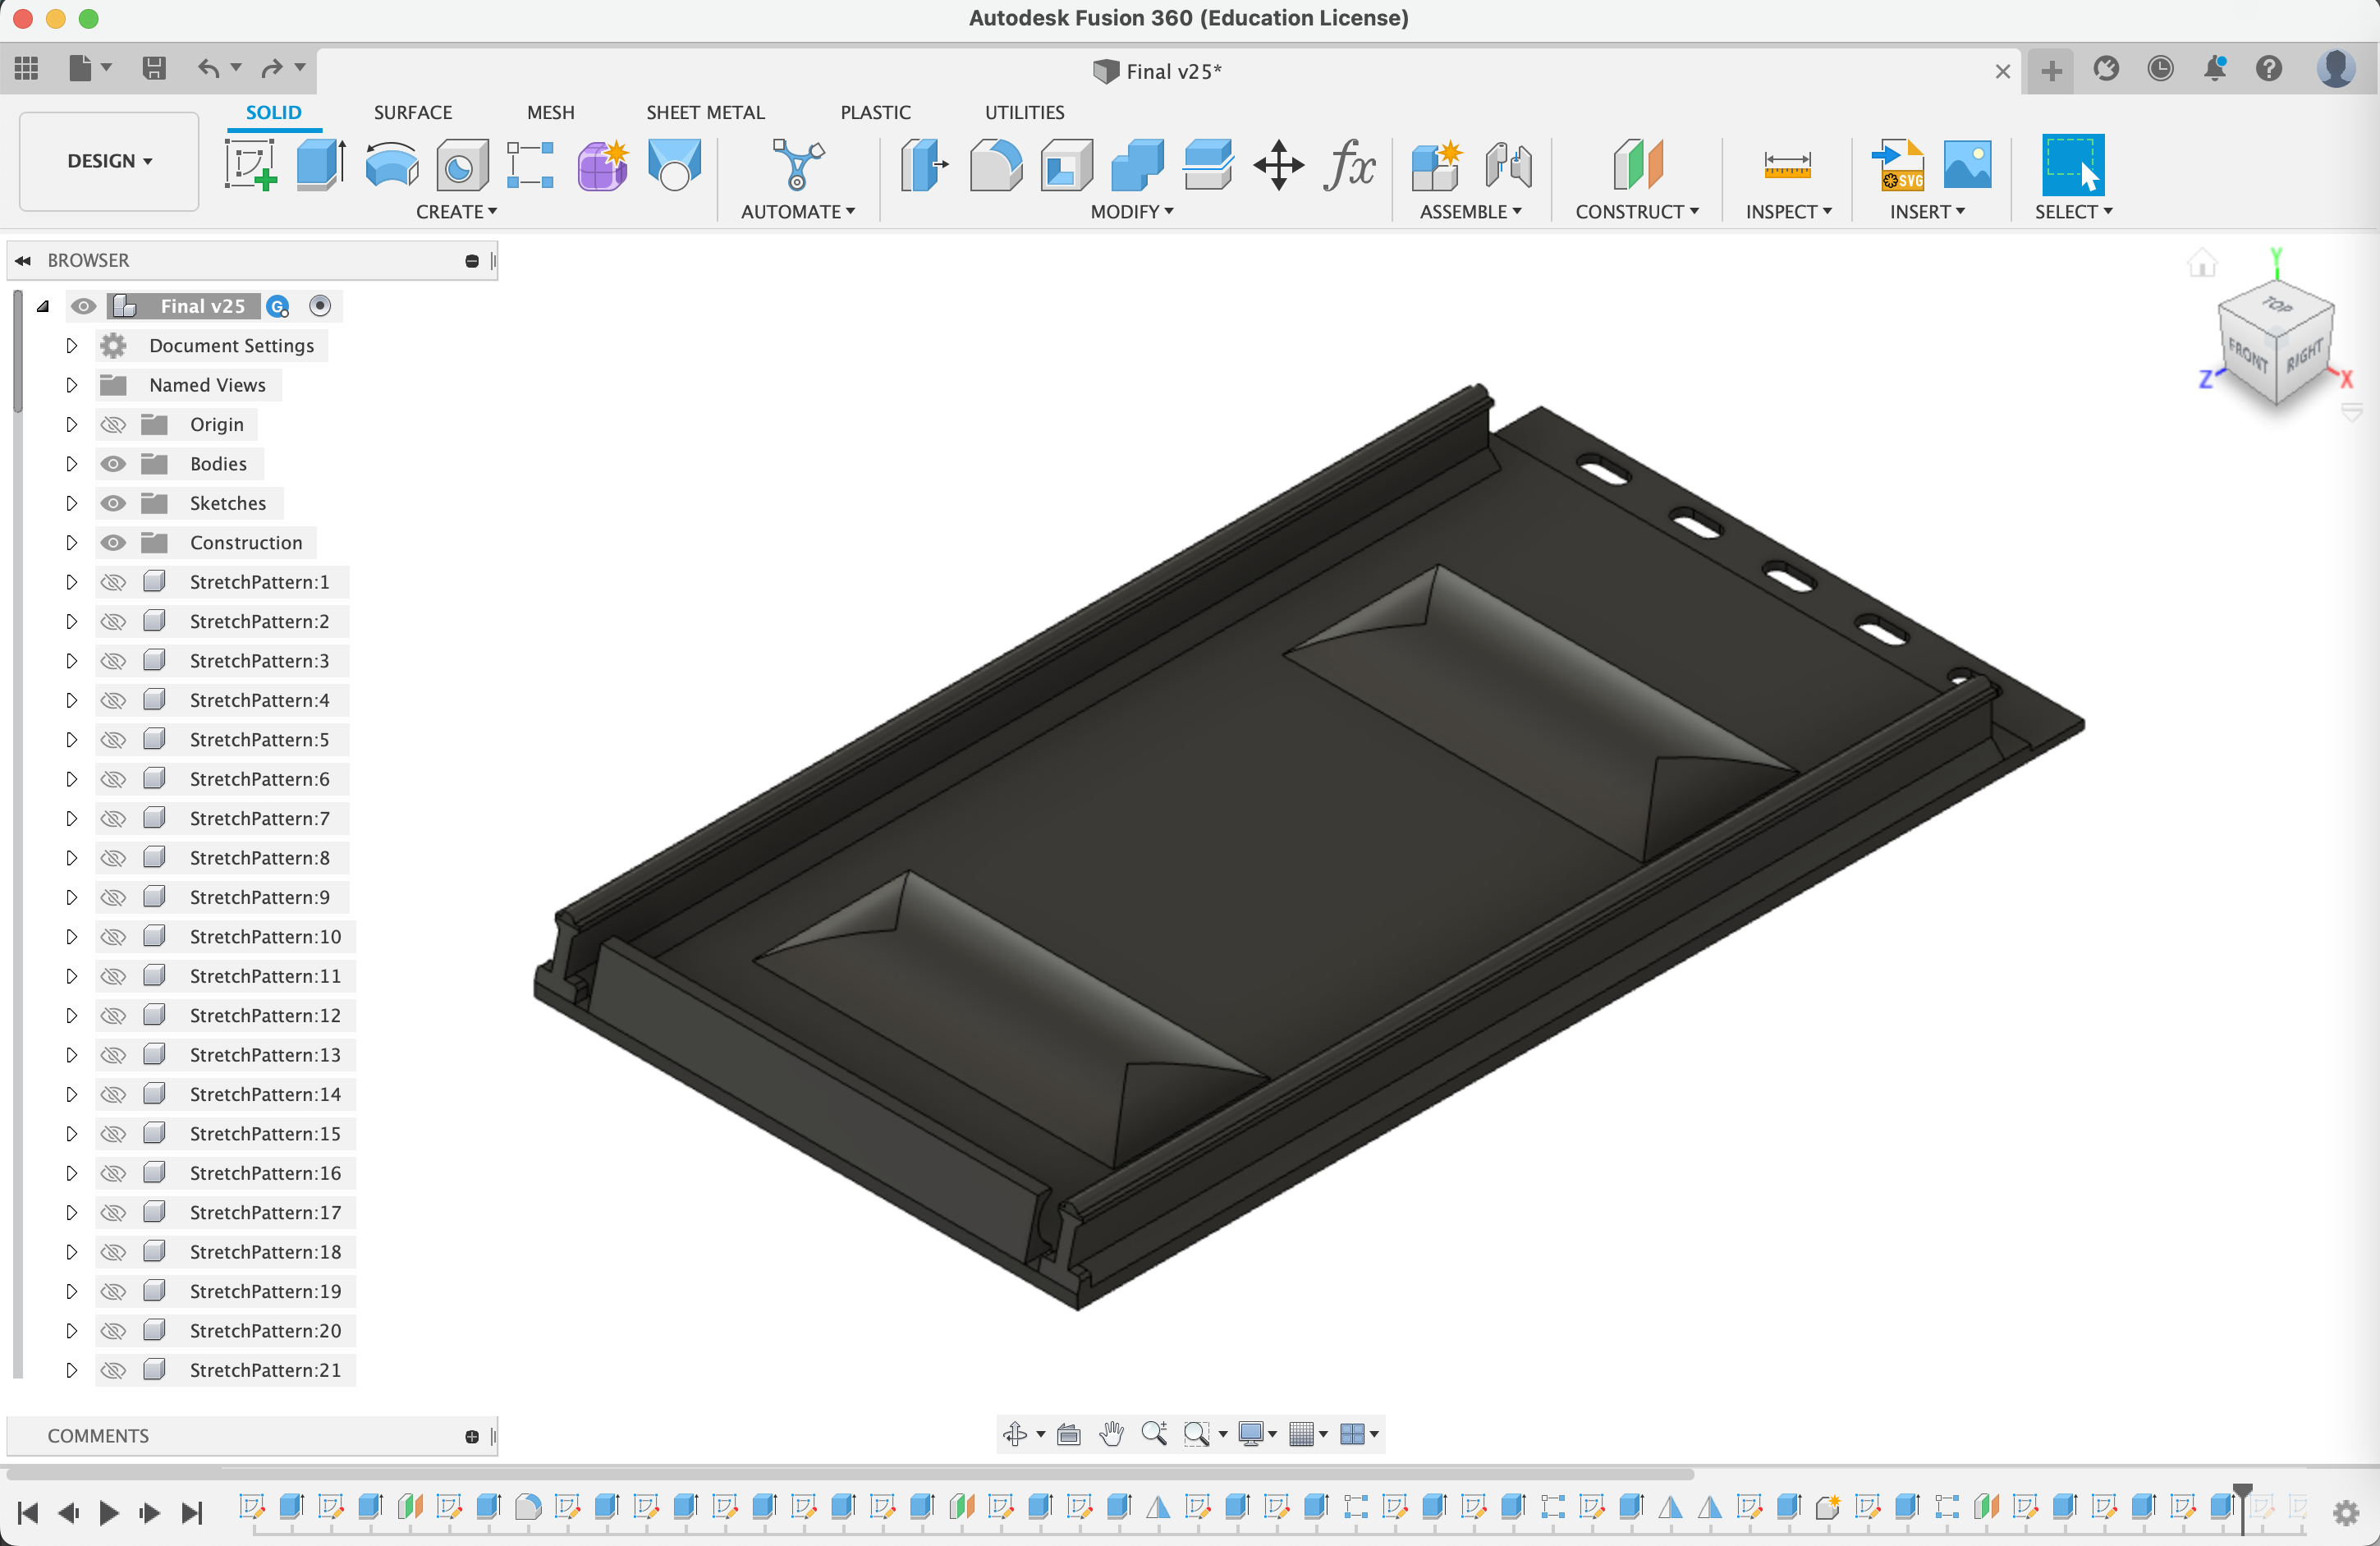
Task: Show the Origin folder via eye icon
Action: [x=113, y=425]
